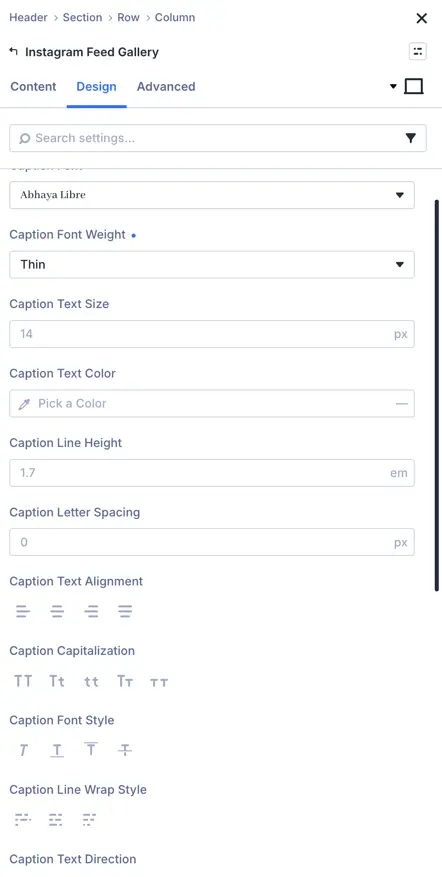442x877 pixels.
Task: Open Caption Font Weight Thin dropdown
Action: [x=212, y=265]
